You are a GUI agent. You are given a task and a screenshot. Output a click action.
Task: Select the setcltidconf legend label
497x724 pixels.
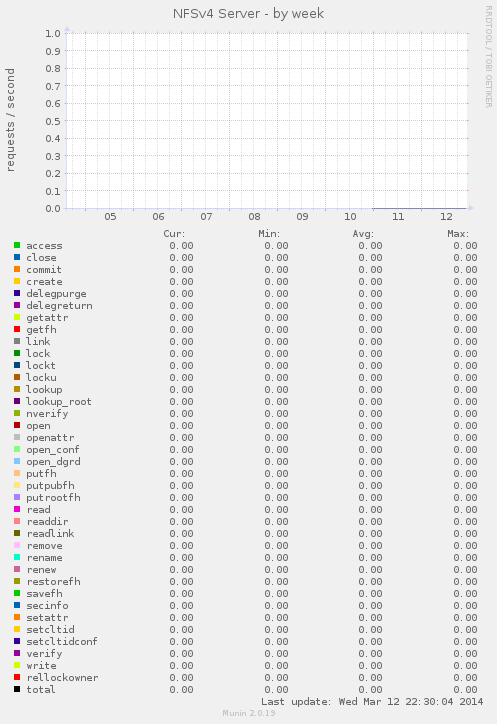[x=62, y=641]
